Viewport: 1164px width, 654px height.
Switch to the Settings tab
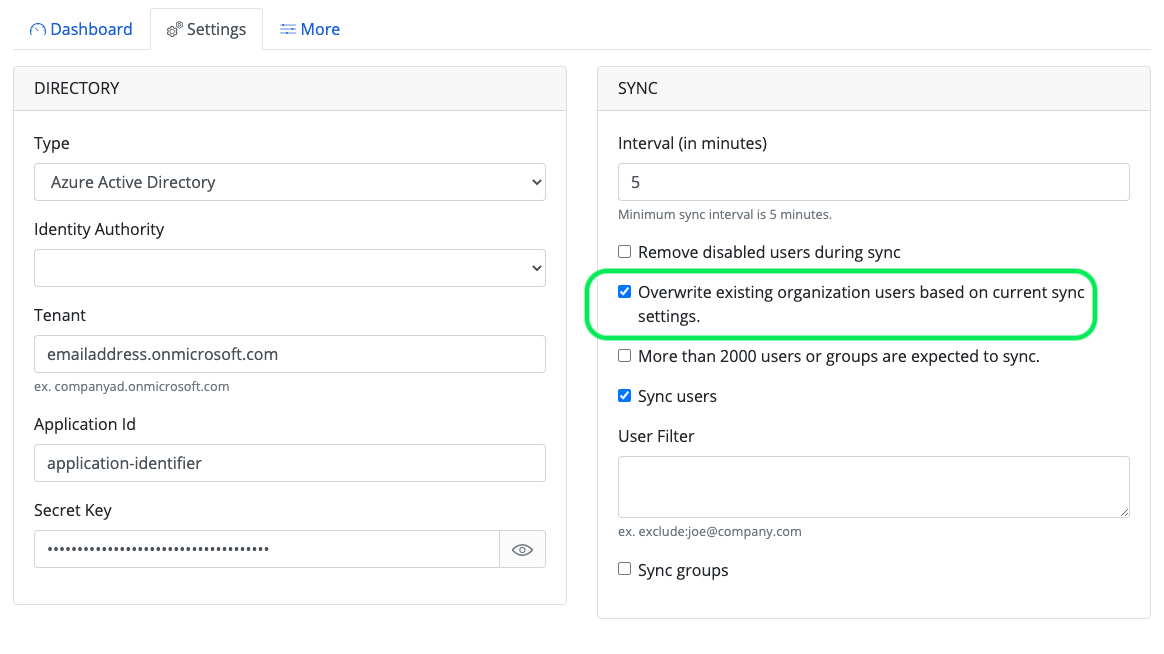(206, 29)
